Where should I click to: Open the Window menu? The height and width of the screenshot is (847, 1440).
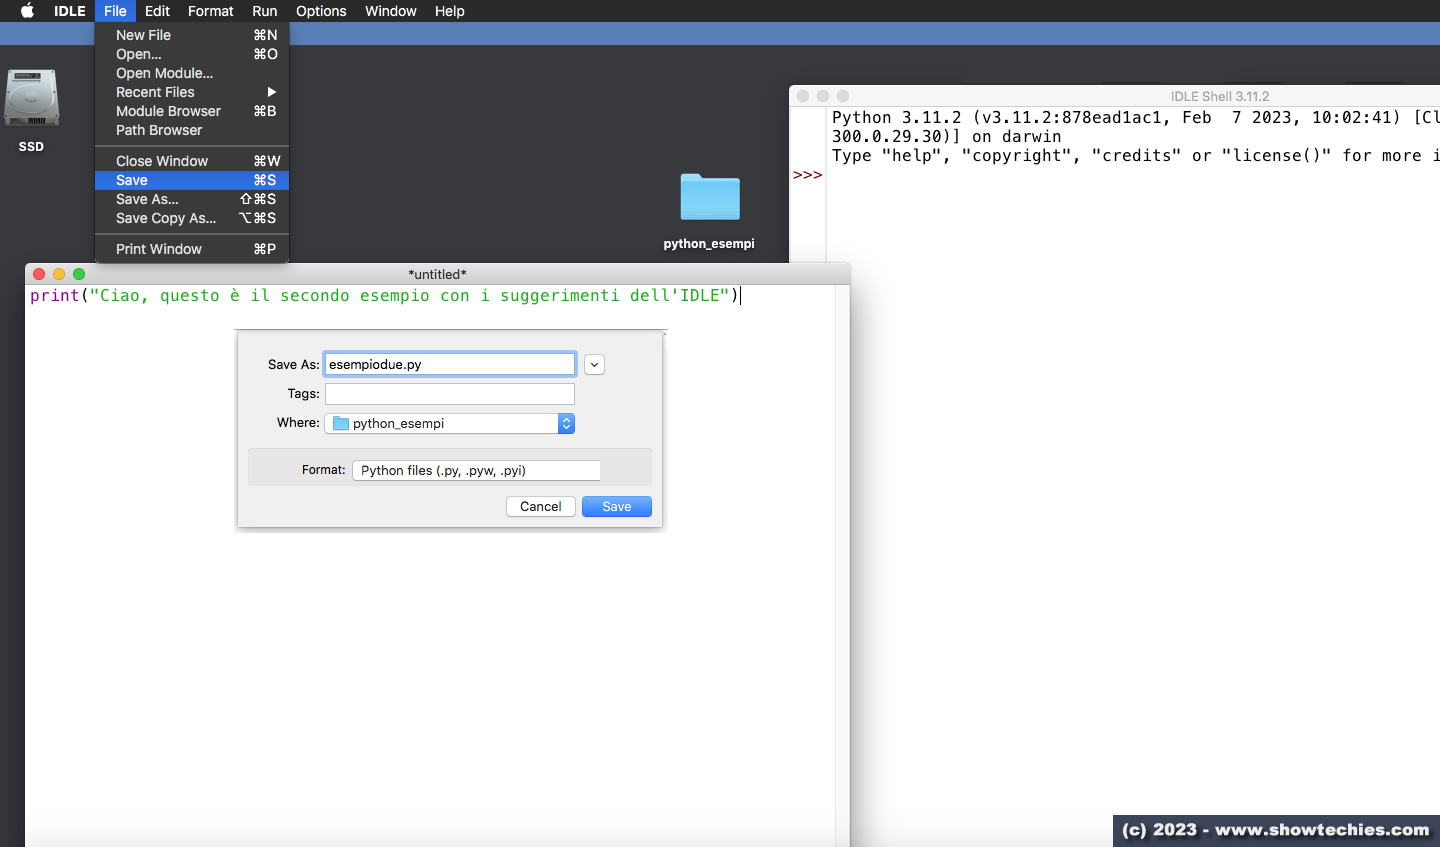coord(390,11)
